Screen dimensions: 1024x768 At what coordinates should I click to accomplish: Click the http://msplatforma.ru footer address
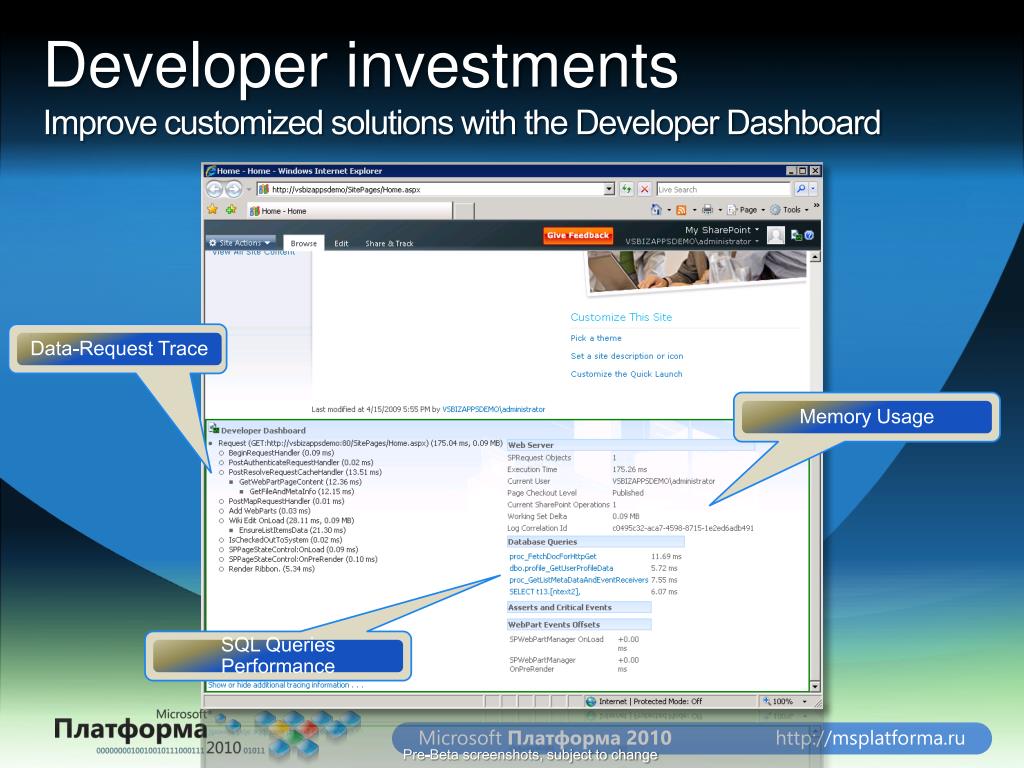(870, 738)
